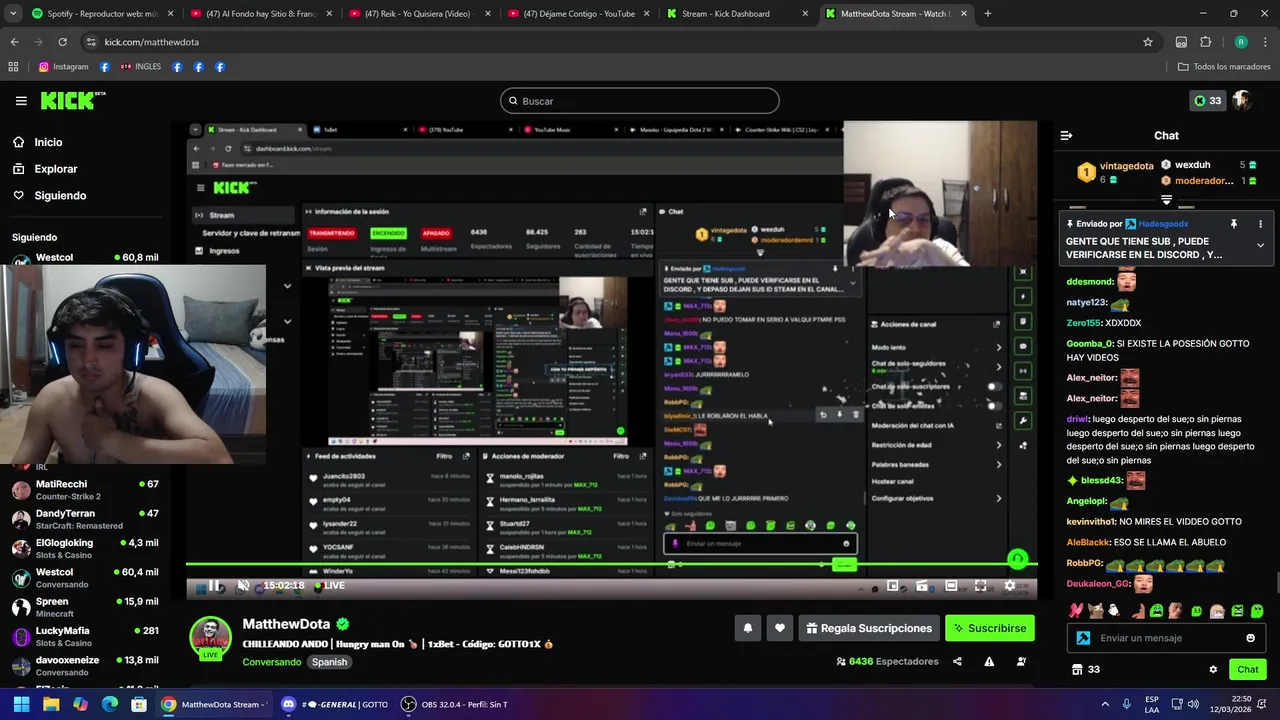Open Instagram bookmark
This screenshot has width=1280, height=720.
tap(64, 67)
